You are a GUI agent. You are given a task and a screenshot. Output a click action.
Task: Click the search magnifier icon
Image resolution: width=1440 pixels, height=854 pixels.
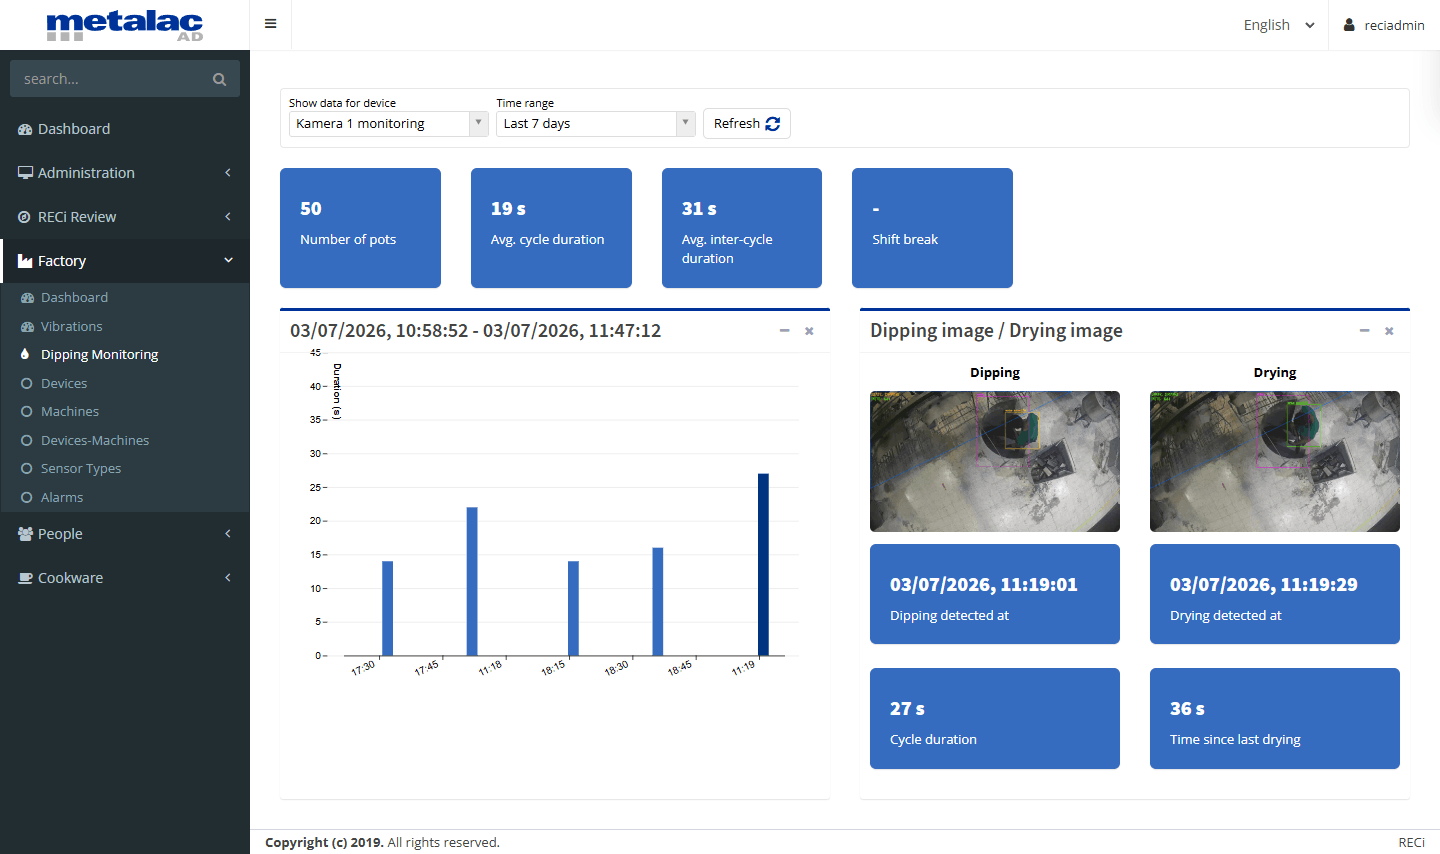[x=219, y=79]
